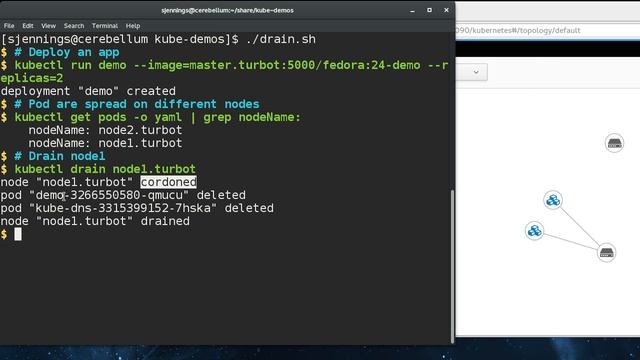Click the "# Pod are spread on different nodes" comment

(137, 104)
